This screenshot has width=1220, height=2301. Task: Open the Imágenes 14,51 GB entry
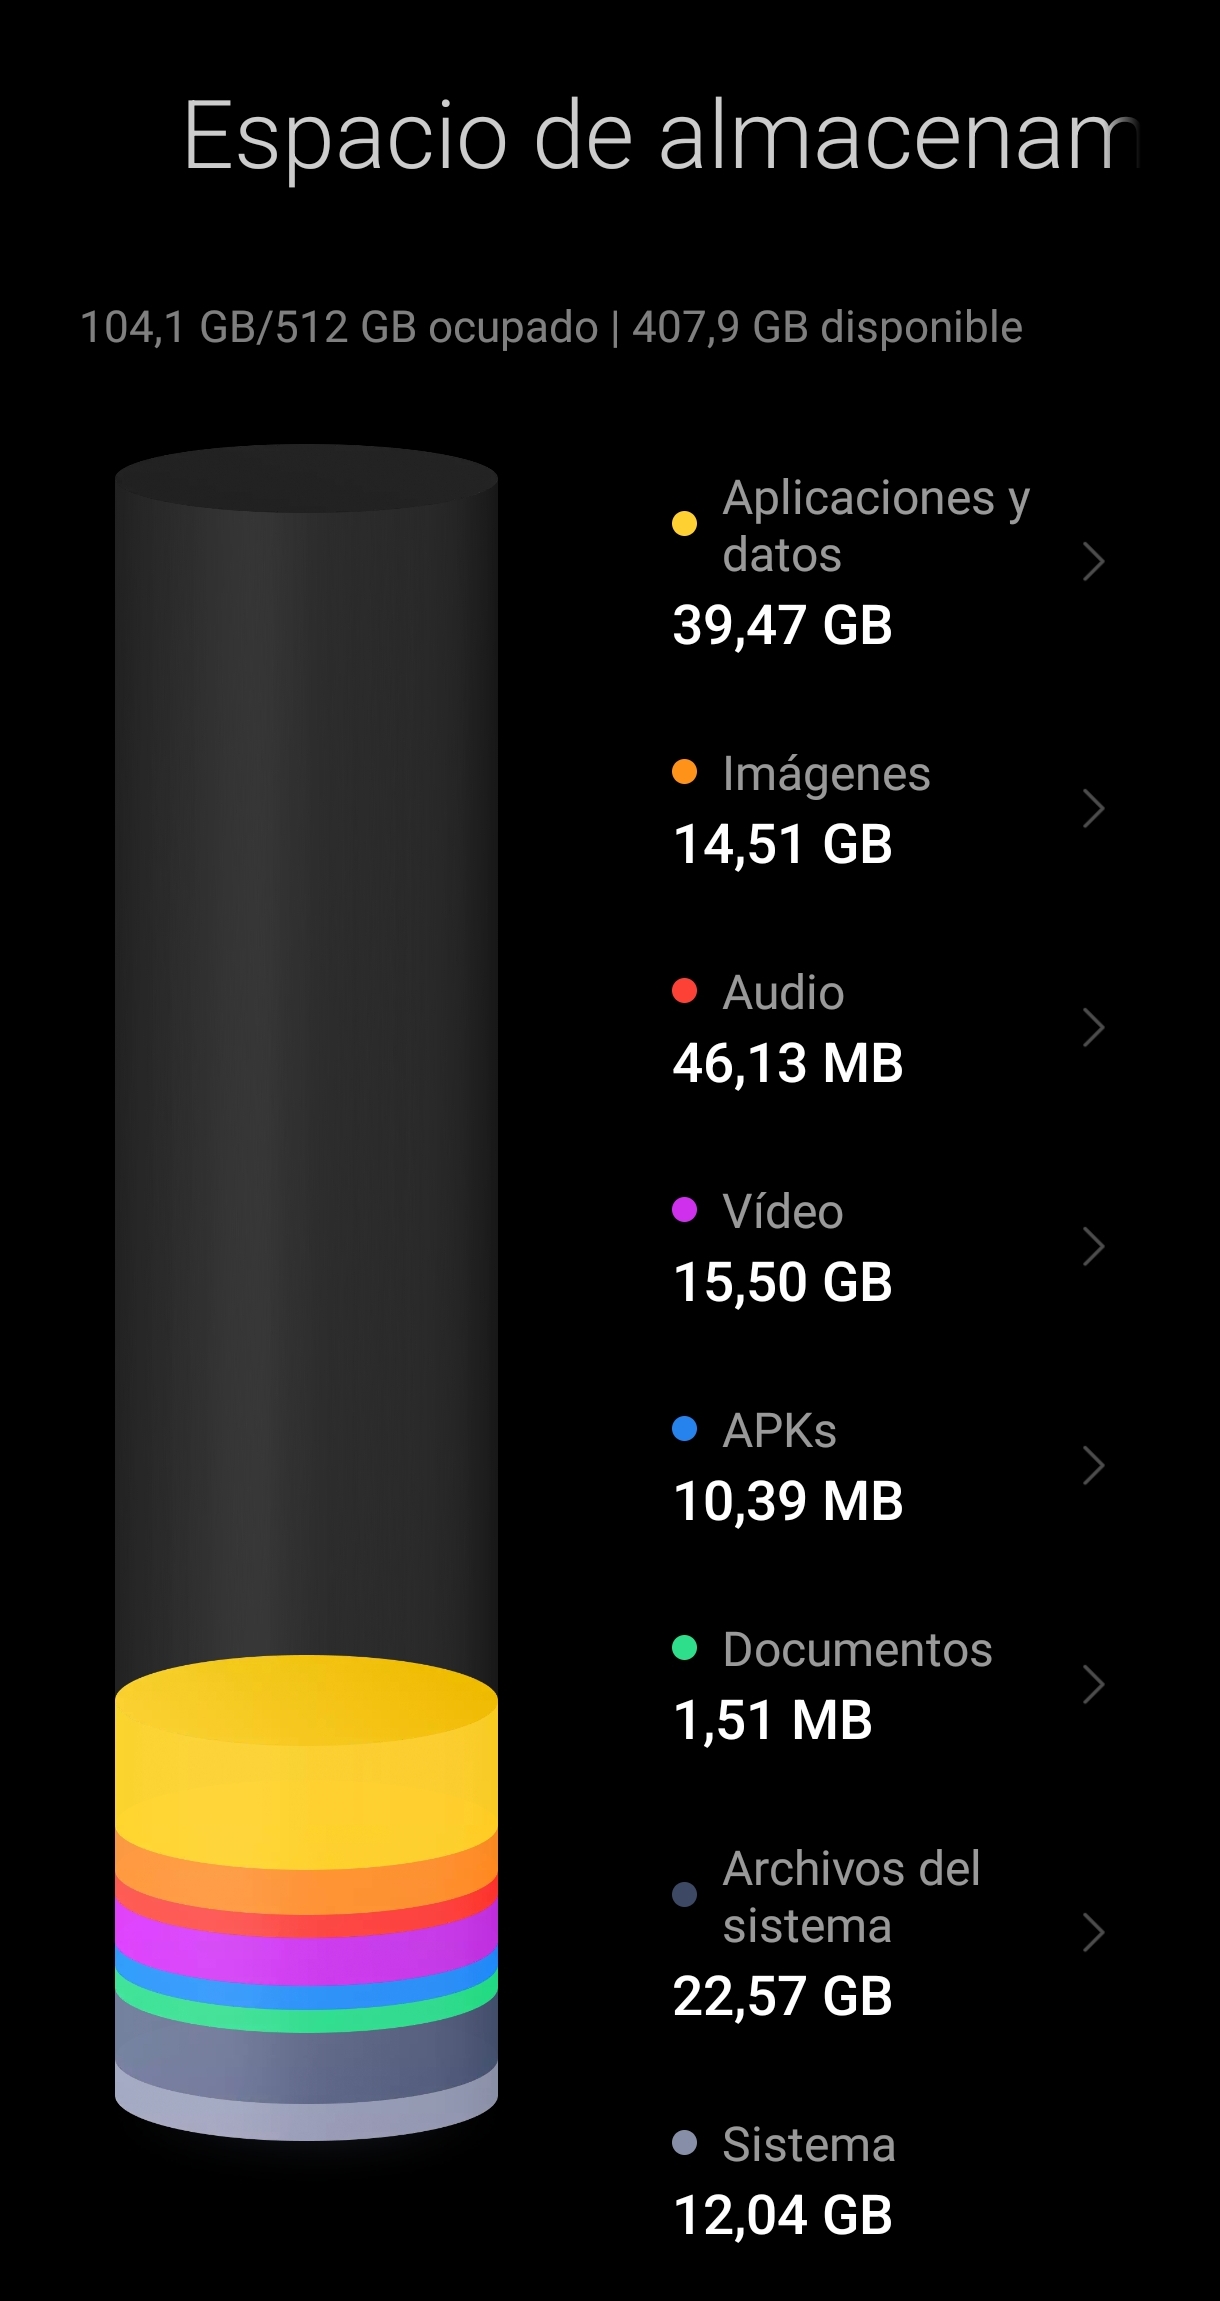pos(889,808)
